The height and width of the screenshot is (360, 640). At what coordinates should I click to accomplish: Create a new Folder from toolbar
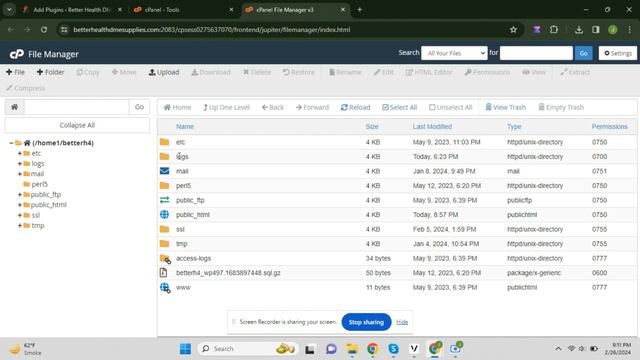click(x=51, y=72)
